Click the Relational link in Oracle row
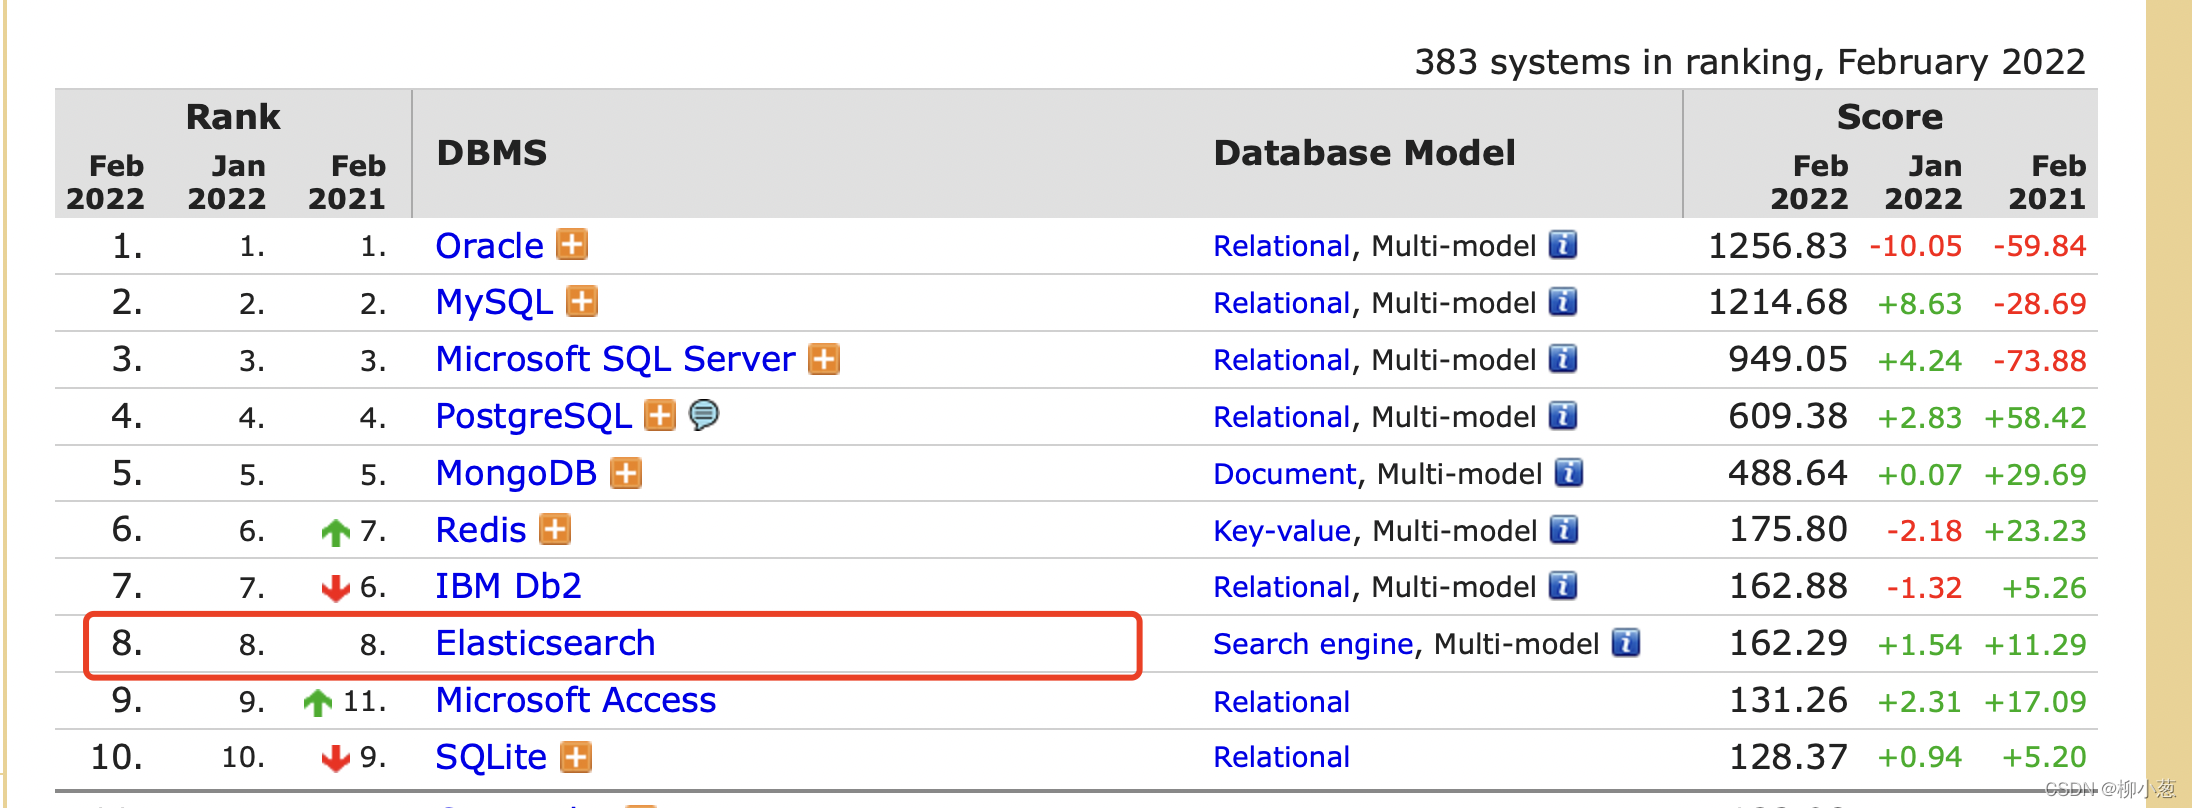This screenshot has height=808, width=2192. pyautogui.click(x=1281, y=246)
